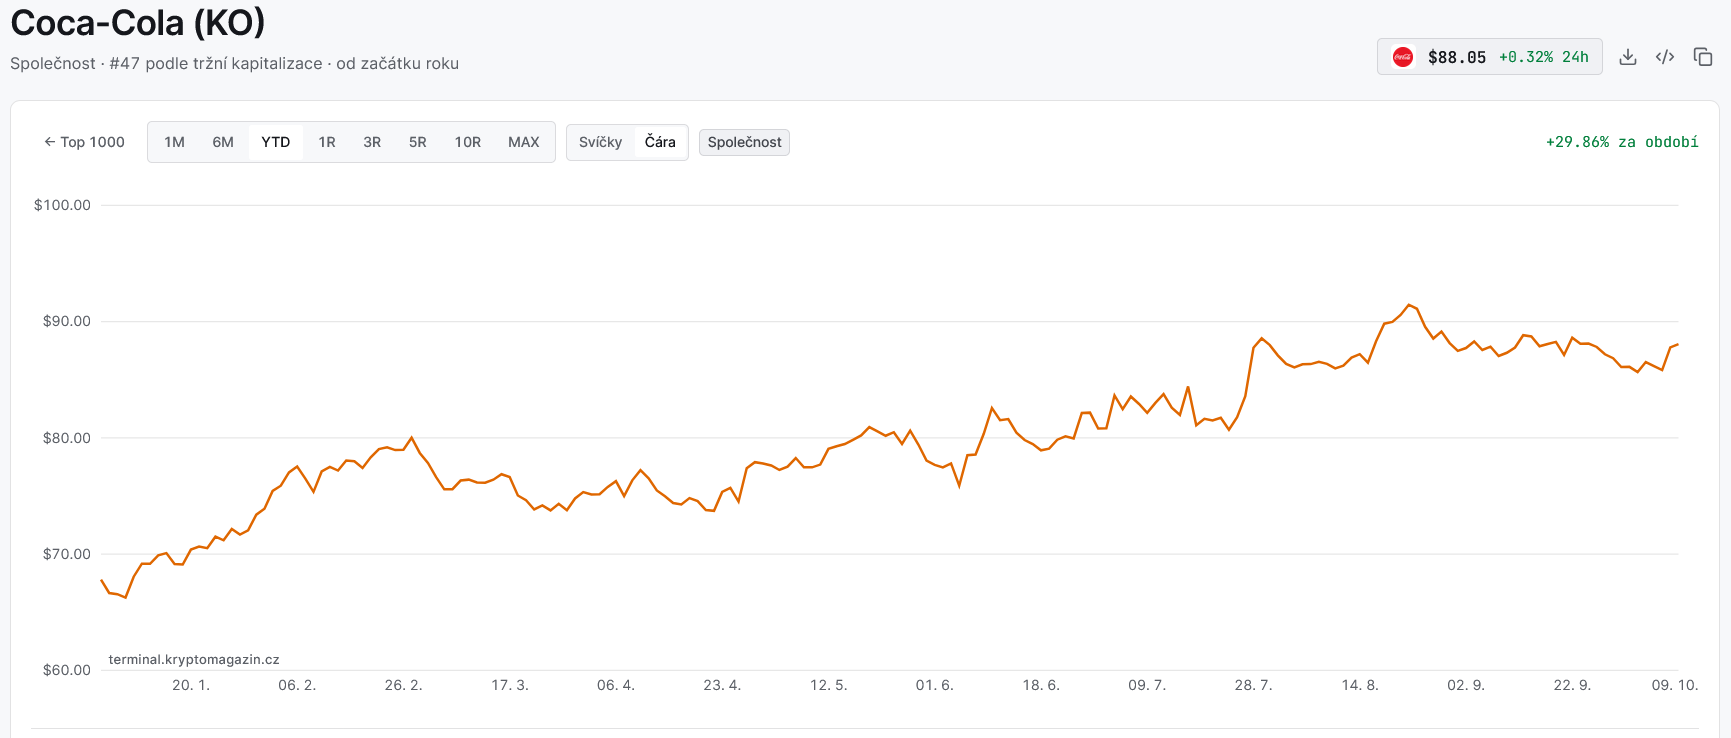Click the Společnost button
The image size is (1731, 738).
(x=745, y=142)
